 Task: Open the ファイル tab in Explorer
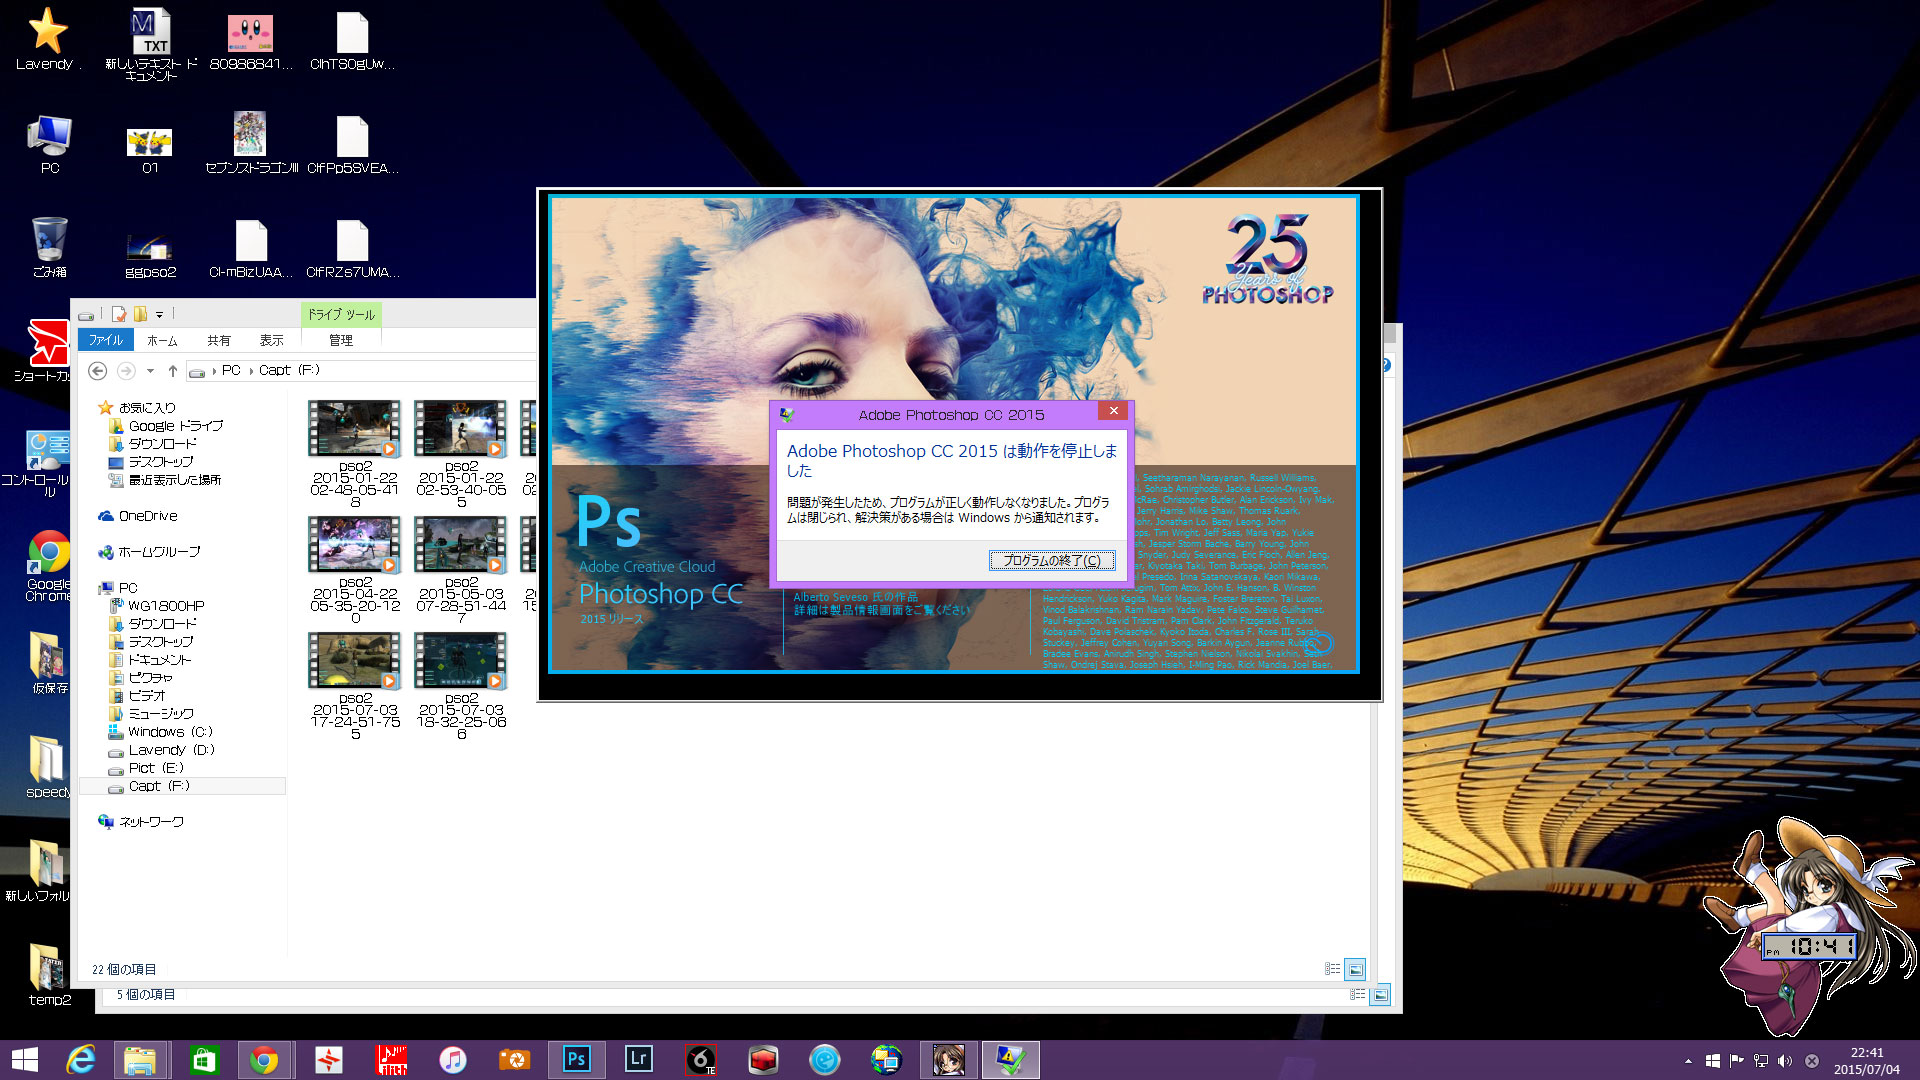[105, 340]
